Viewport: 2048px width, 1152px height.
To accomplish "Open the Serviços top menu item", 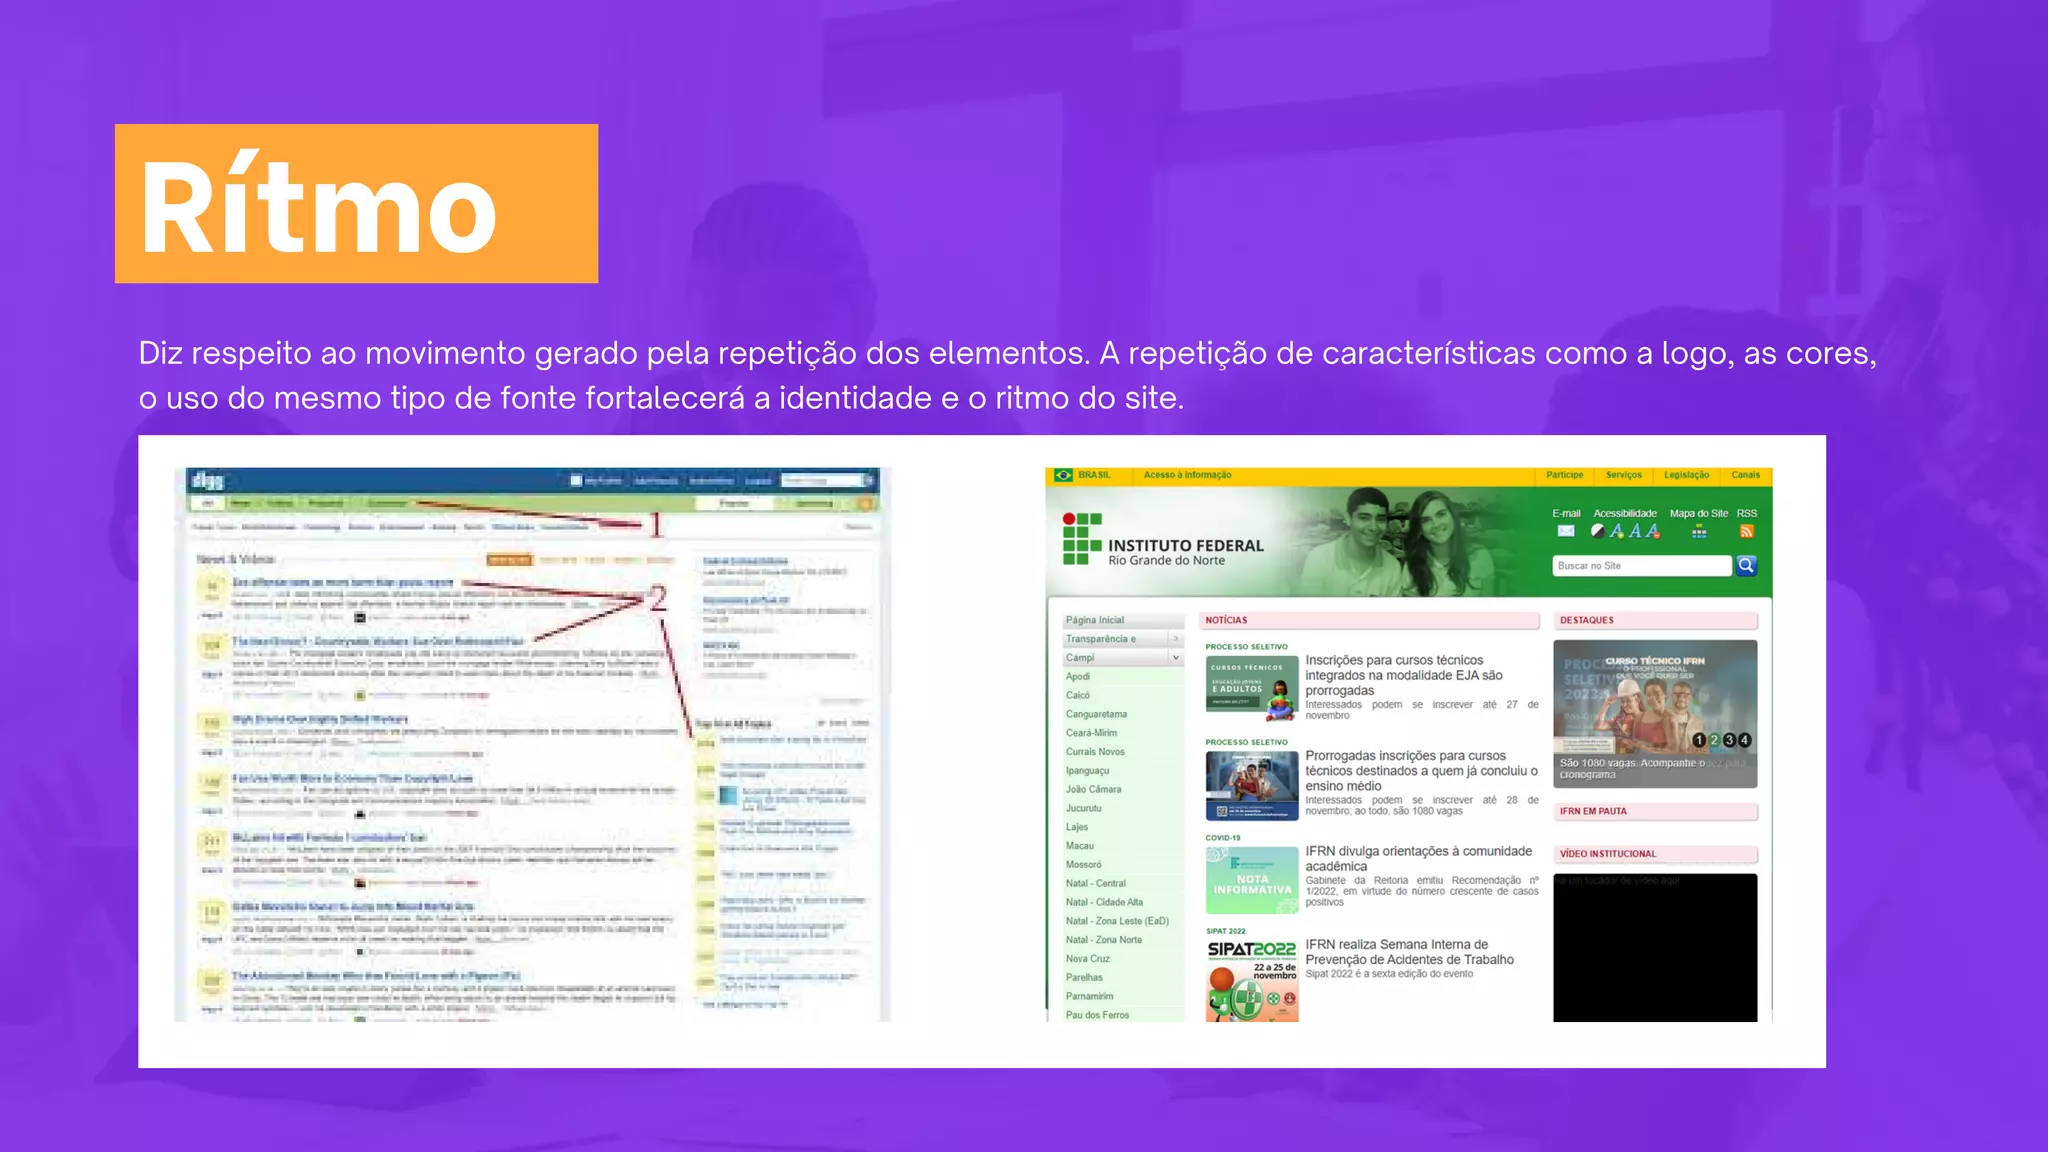I will 1624,475.
